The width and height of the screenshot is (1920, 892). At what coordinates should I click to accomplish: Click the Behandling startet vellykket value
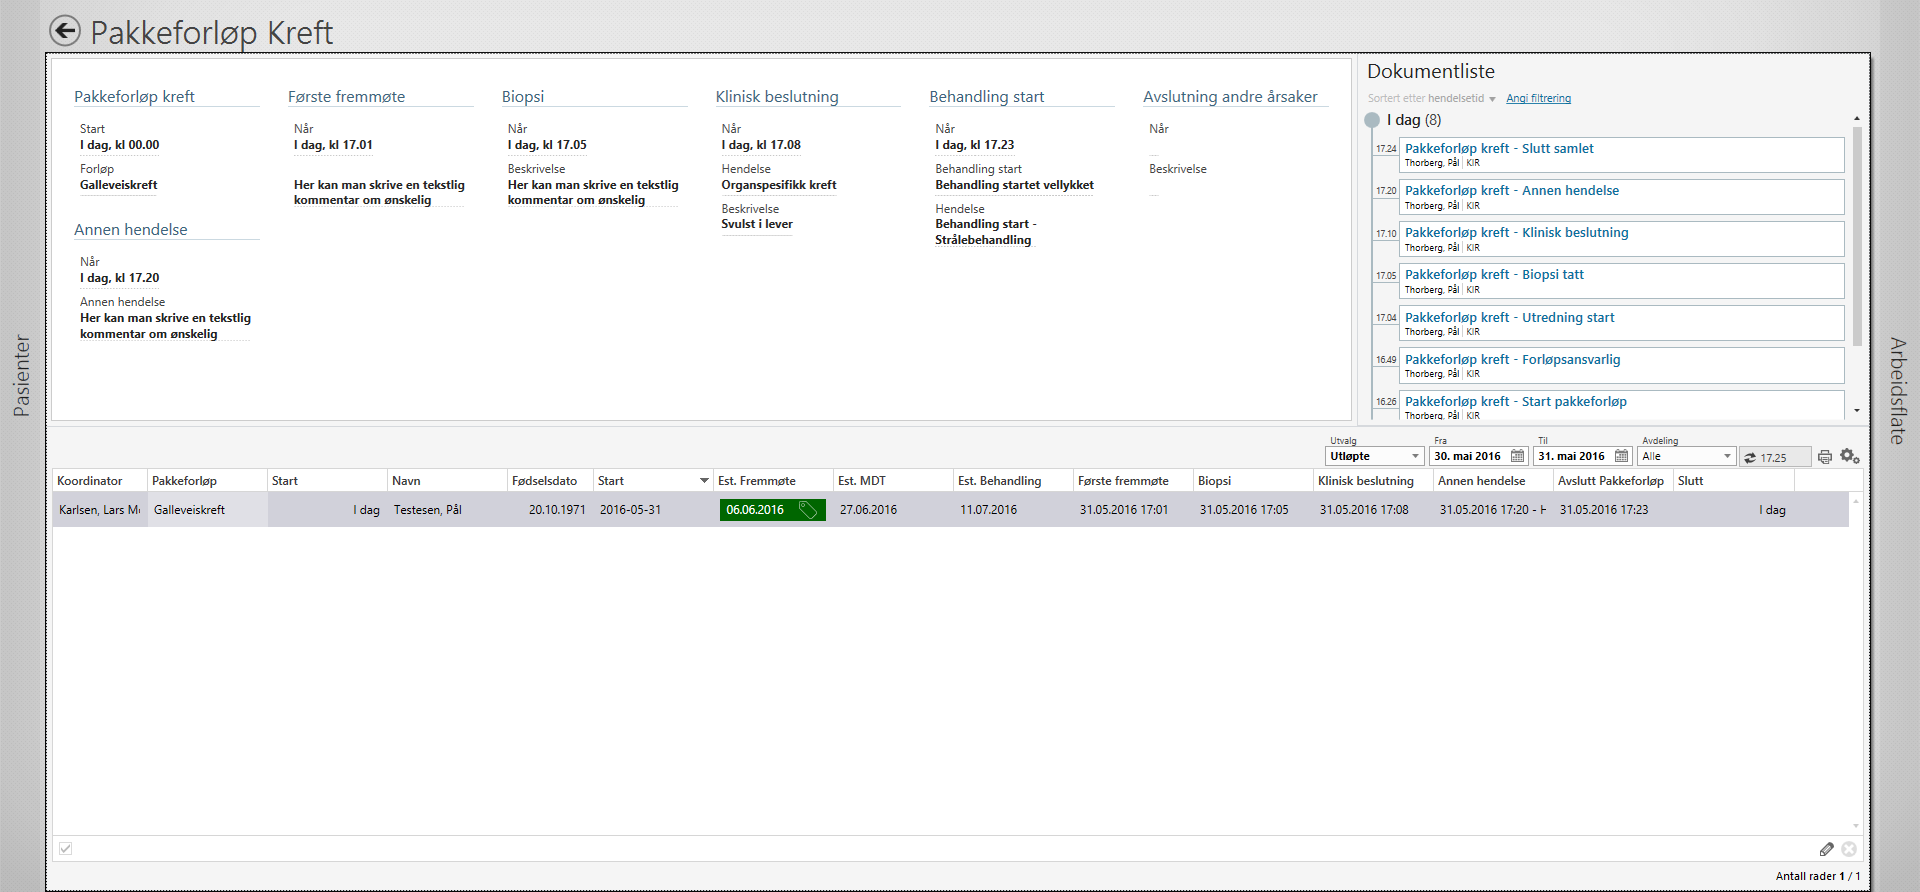[1014, 185]
